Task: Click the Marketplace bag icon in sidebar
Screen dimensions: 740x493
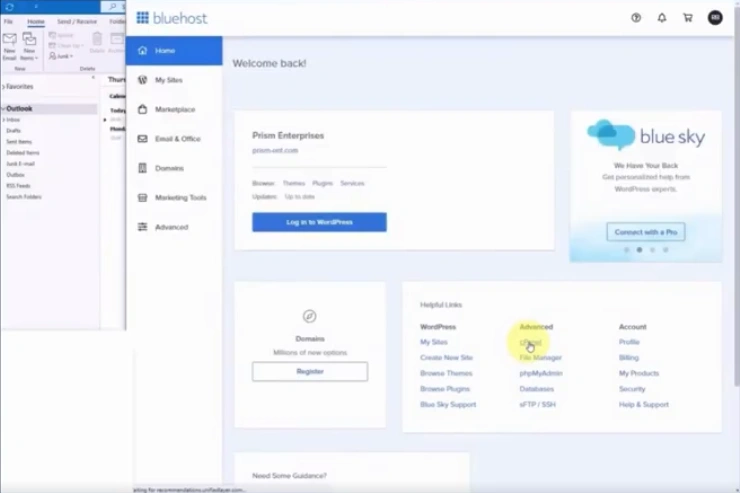Action: (143, 109)
